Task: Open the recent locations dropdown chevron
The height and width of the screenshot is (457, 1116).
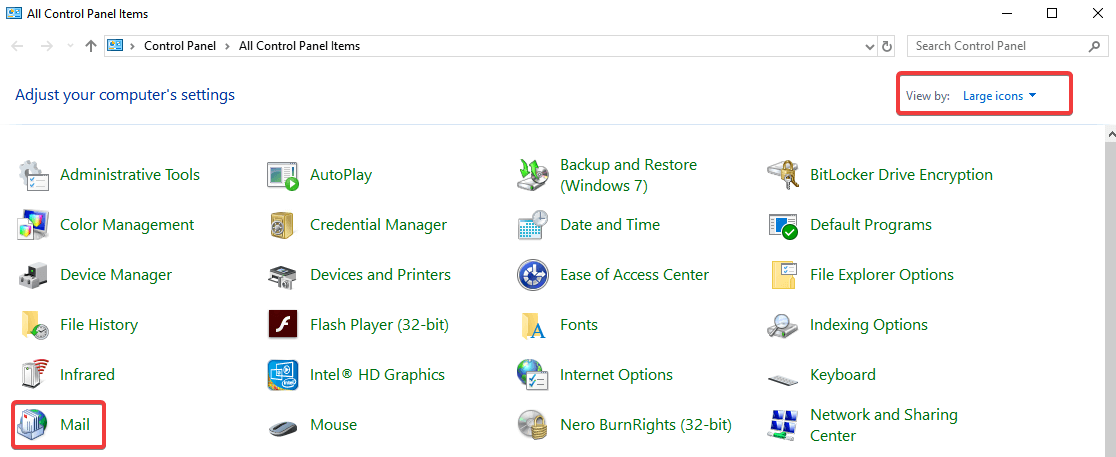Action: pyautogui.click(x=70, y=46)
